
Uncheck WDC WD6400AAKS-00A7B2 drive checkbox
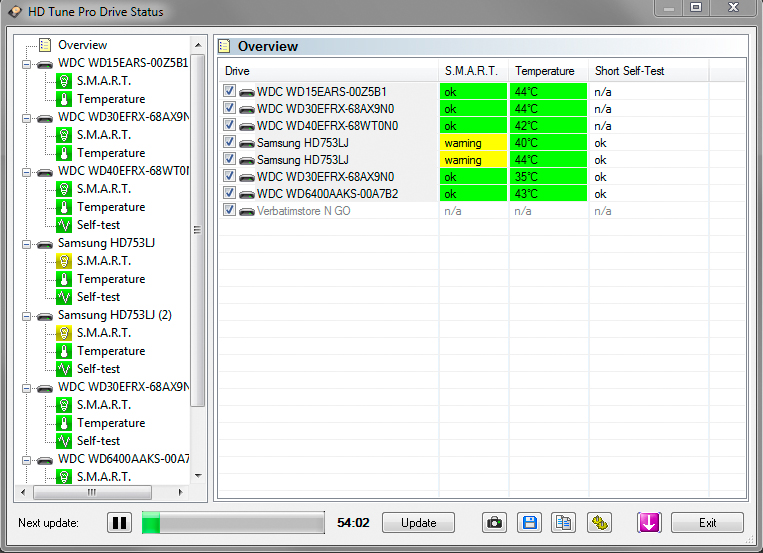(229, 193)
